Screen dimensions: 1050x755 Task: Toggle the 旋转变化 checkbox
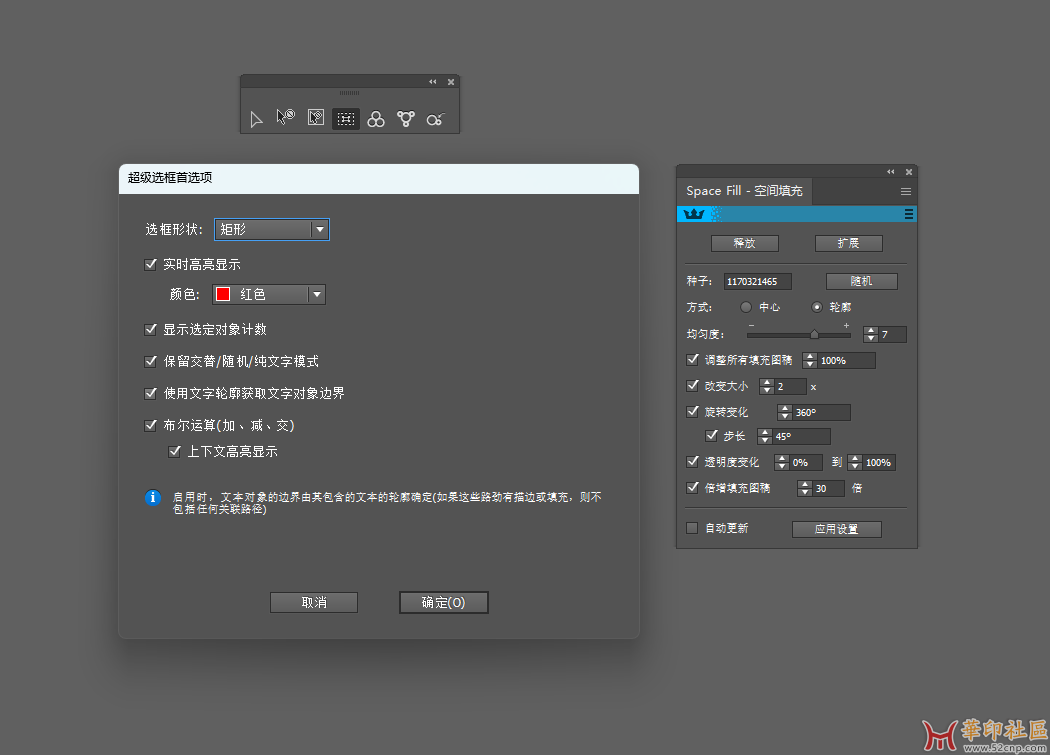point(692,411)
